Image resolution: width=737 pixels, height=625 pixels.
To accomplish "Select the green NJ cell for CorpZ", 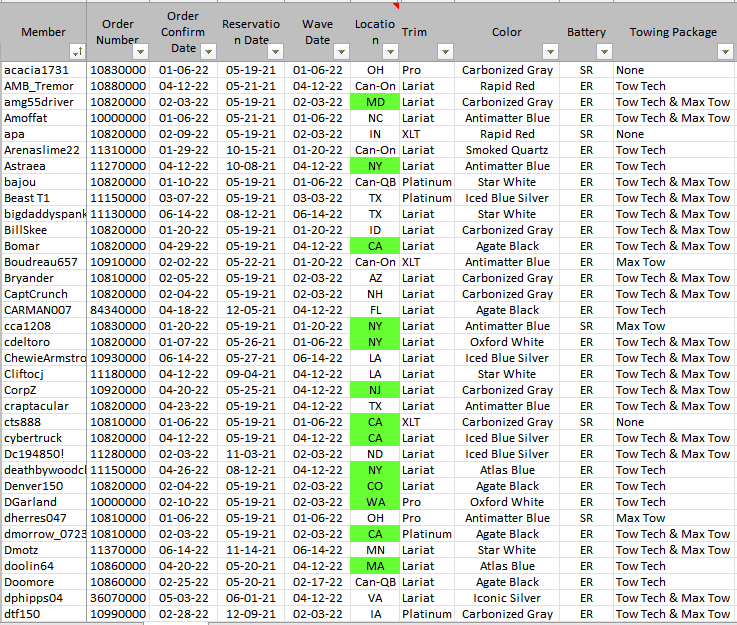I will (375, 390).
